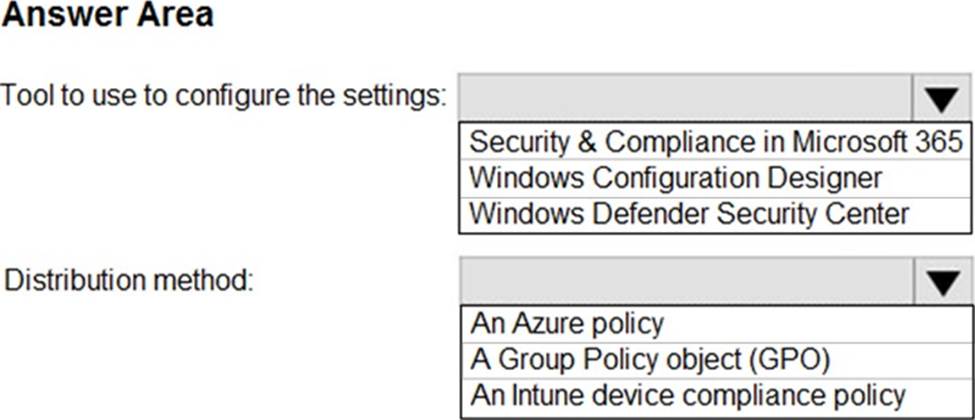Choose A Group Policy object (GPO)
The height and width of the screenshot is (420, 975).
click(651, 358)
